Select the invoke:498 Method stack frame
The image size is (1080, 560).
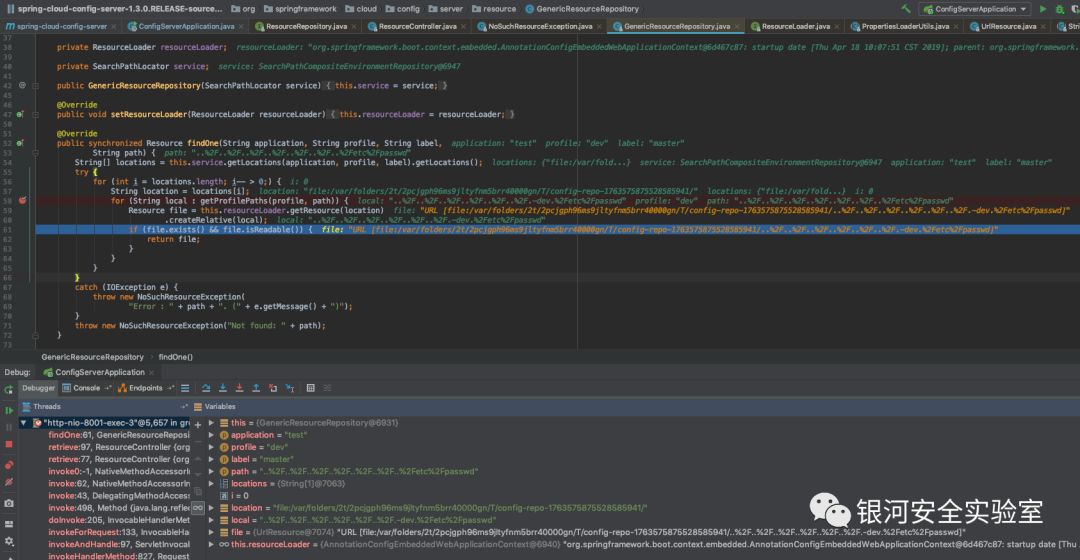coord(118,508)
